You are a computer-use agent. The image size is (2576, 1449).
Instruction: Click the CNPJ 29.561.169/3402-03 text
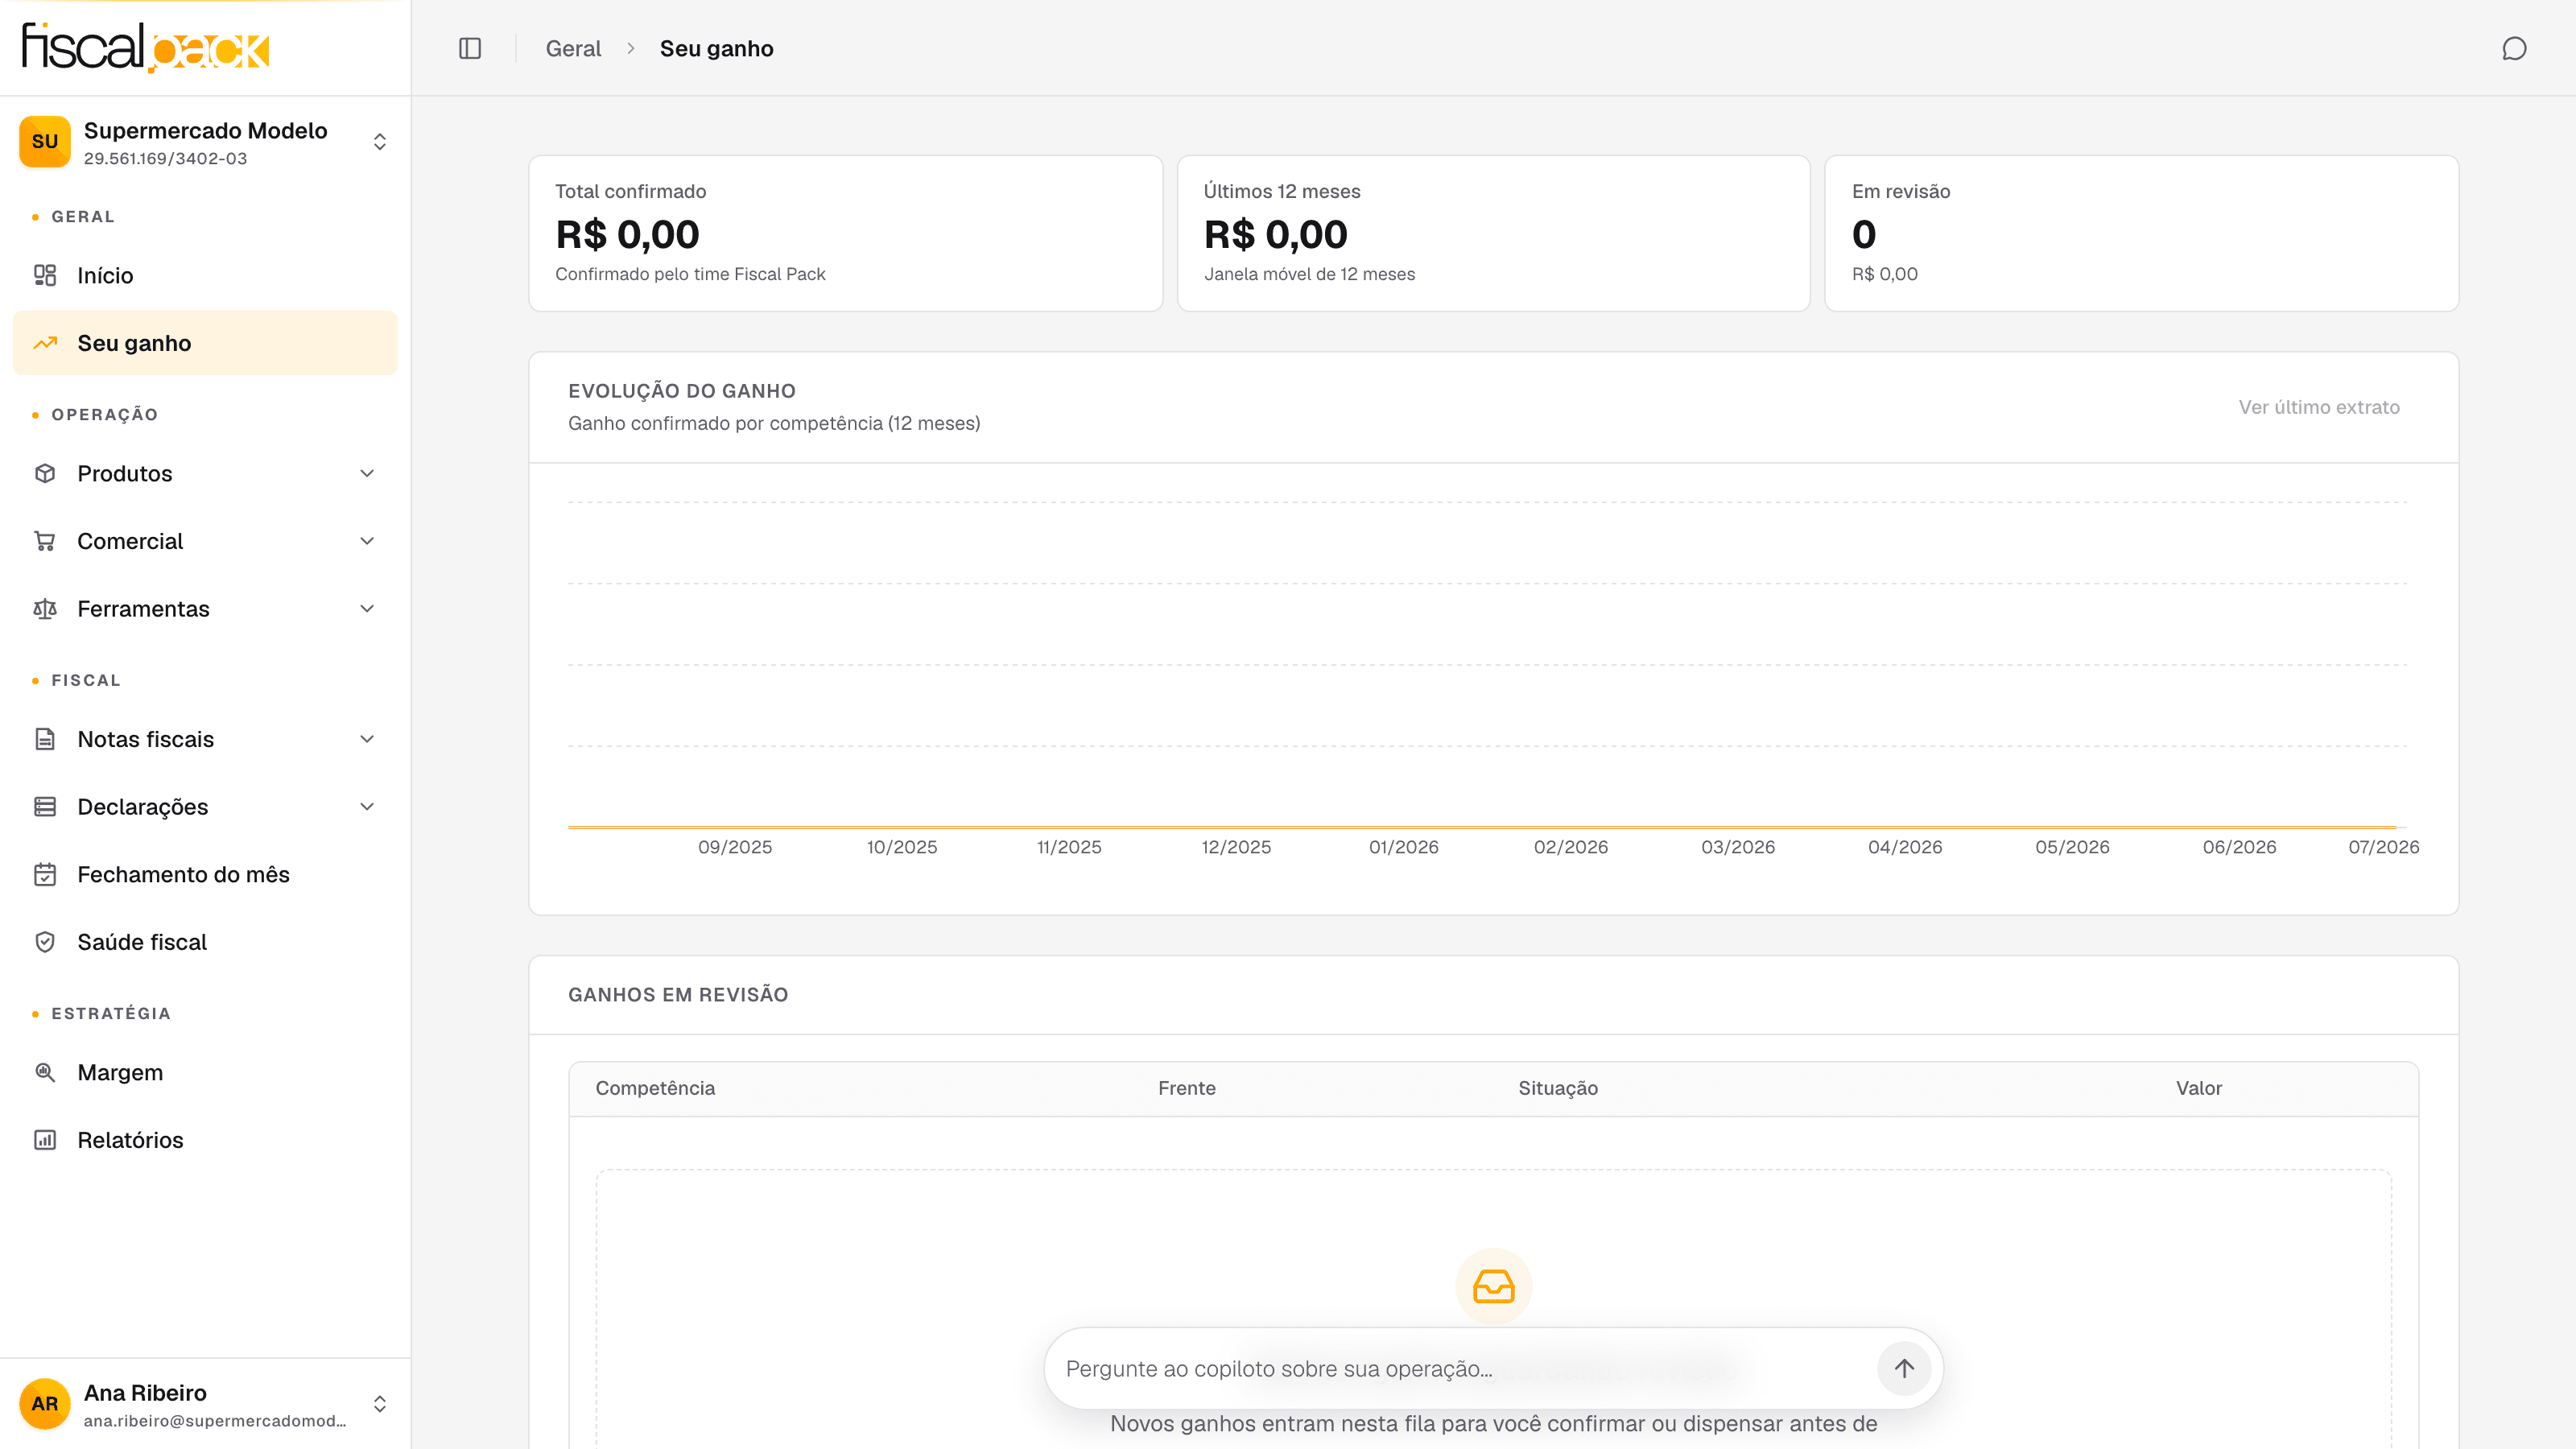click(x=165, y=159)
